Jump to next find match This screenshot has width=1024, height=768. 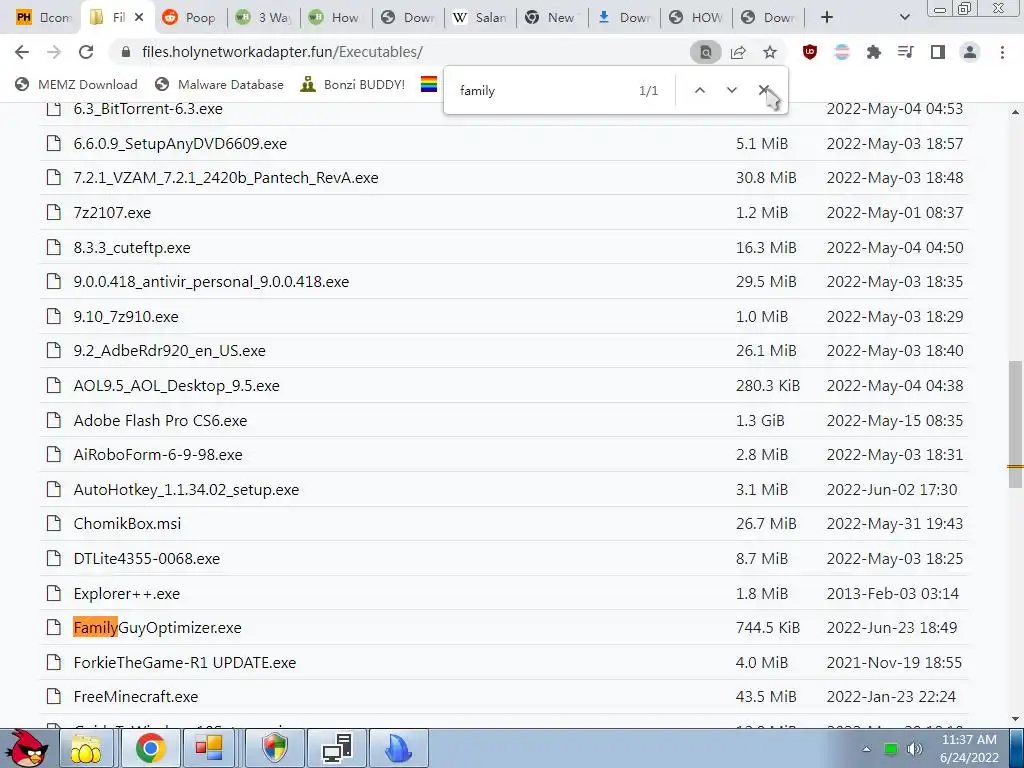[731, 90]
